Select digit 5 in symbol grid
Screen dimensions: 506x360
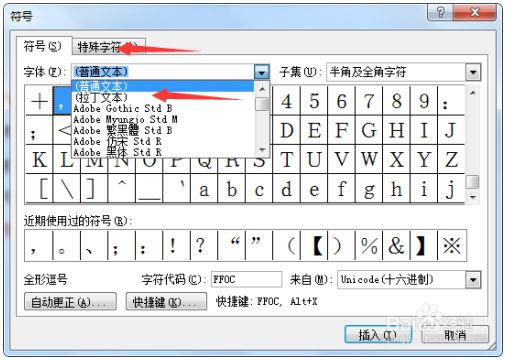tap(314, 101)
